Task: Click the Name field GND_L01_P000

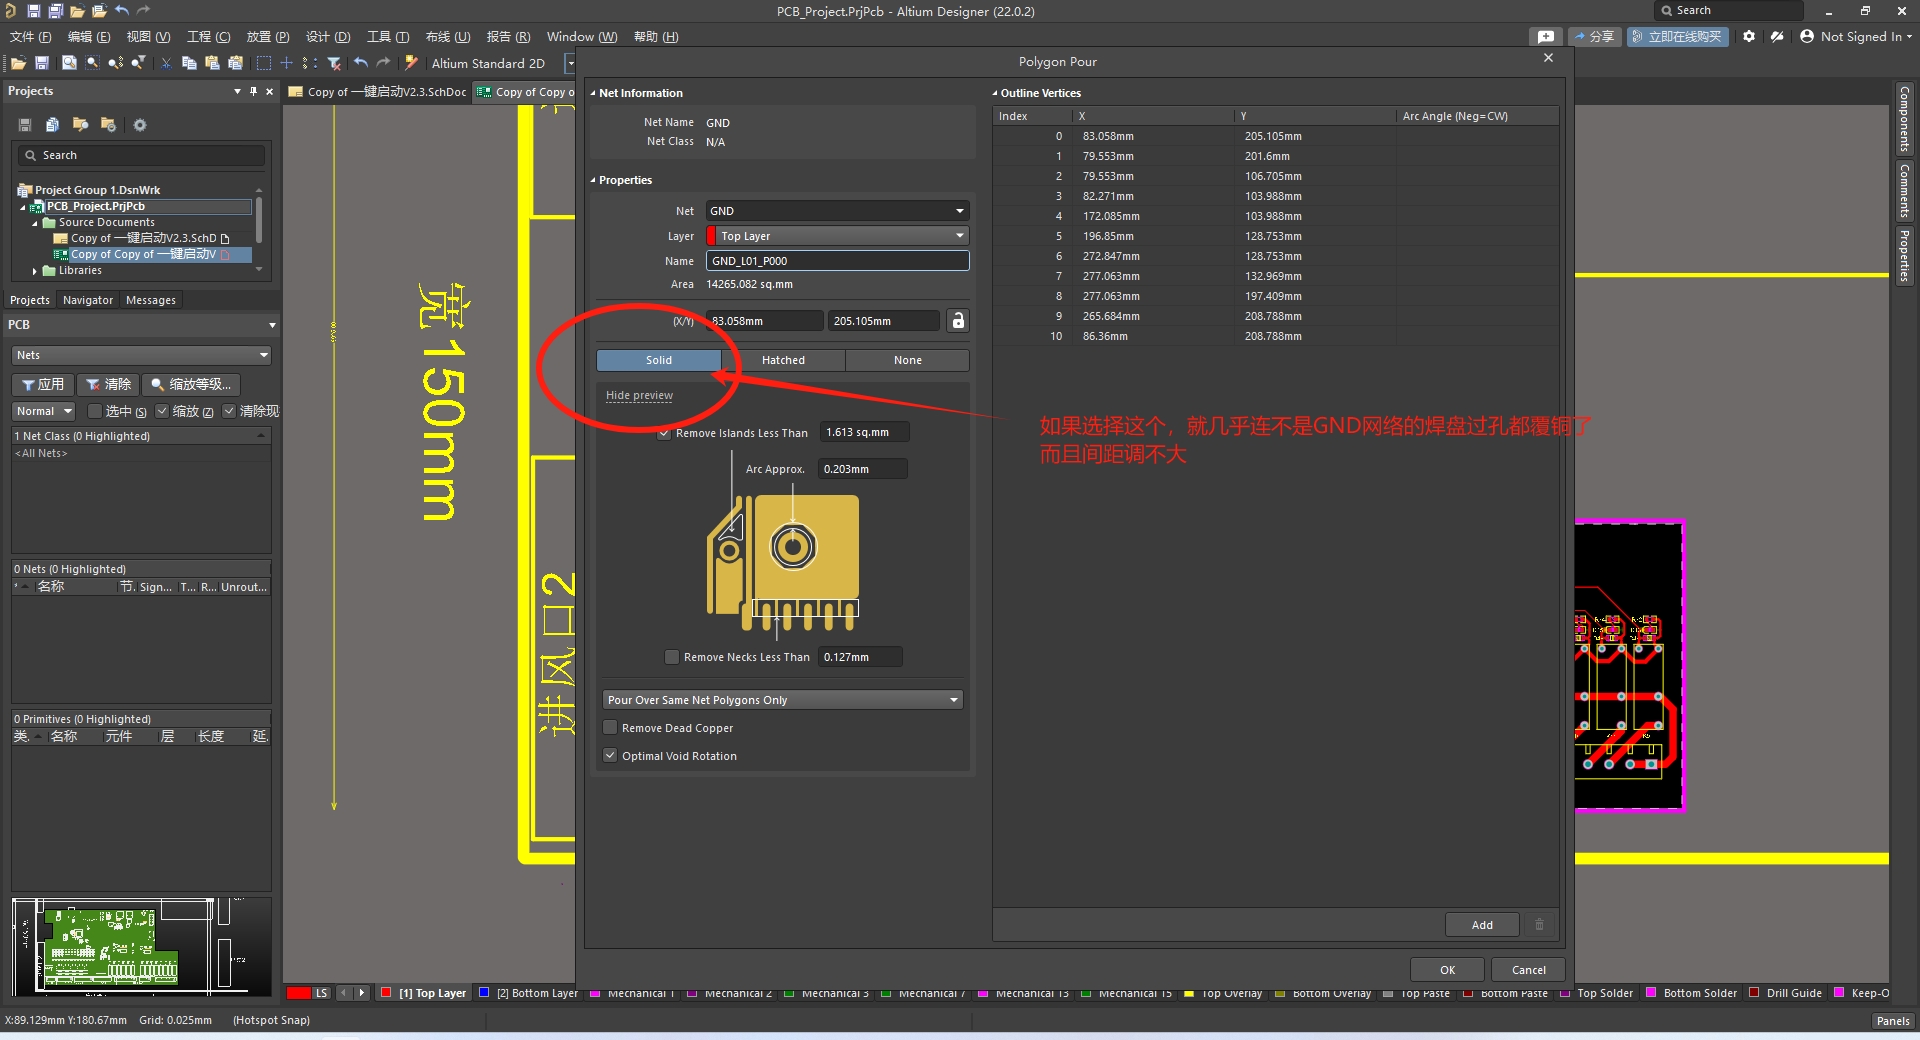Action: pyautogui.click(x=837, y=261)
